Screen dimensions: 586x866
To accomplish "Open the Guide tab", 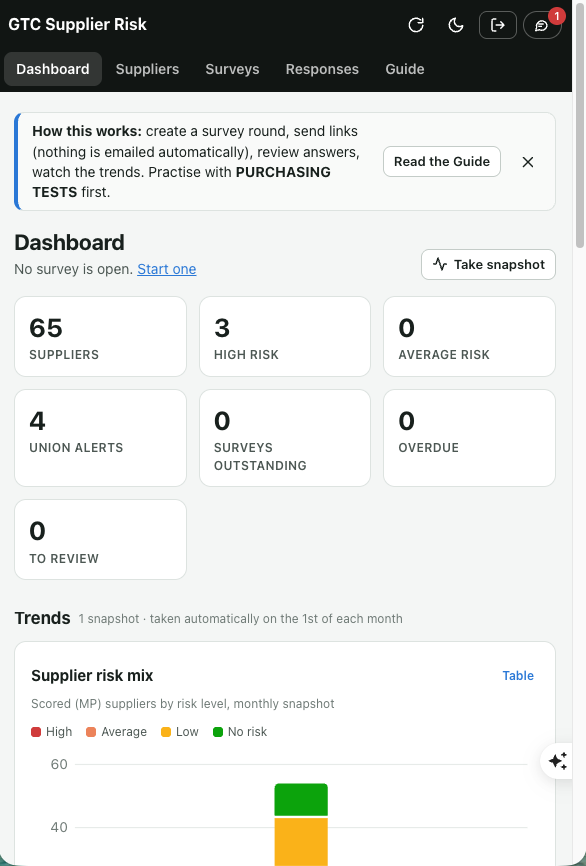I will click(x=405, y=69).
